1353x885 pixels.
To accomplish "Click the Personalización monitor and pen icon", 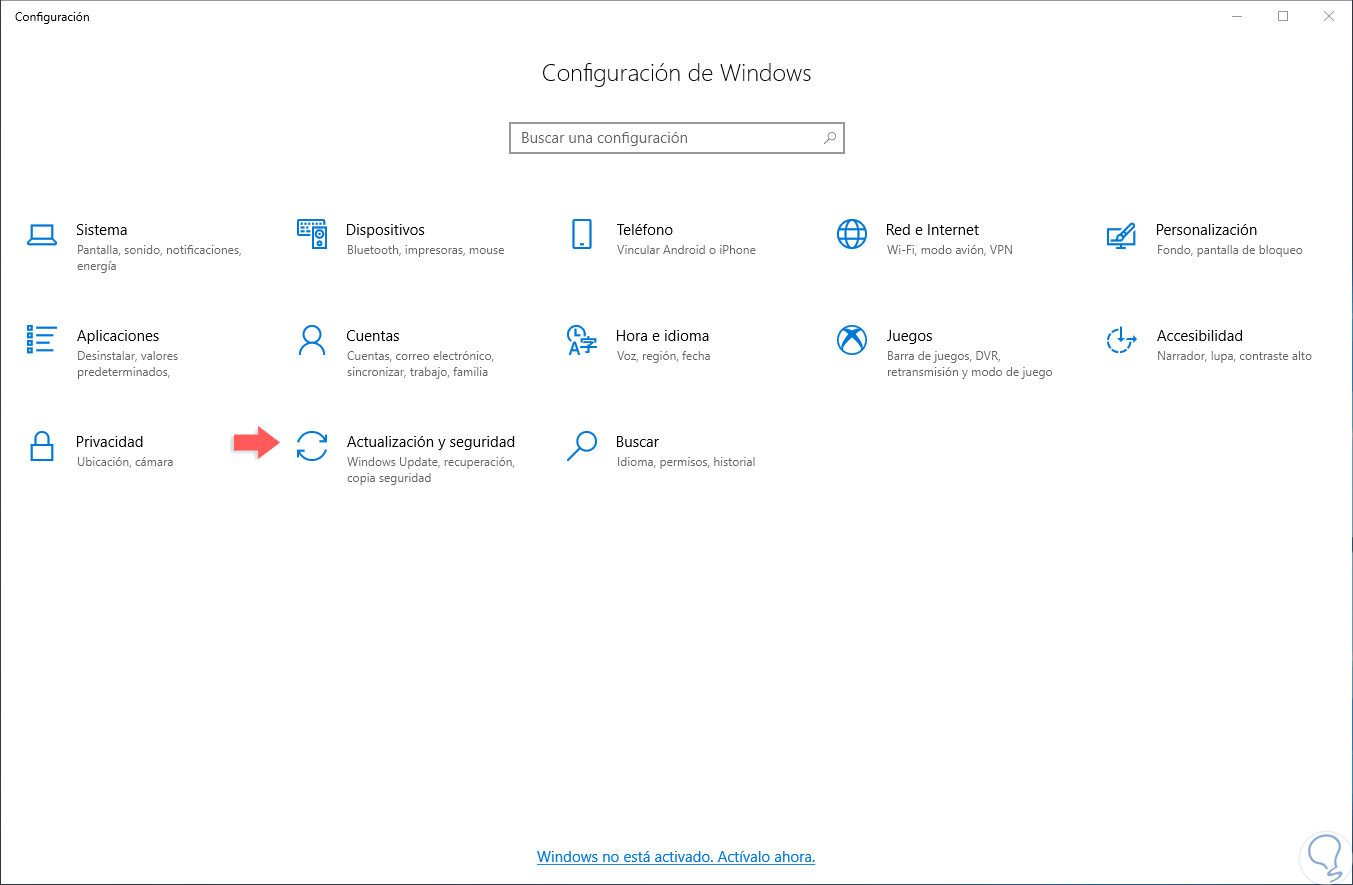I will (x=1122, y=235).
